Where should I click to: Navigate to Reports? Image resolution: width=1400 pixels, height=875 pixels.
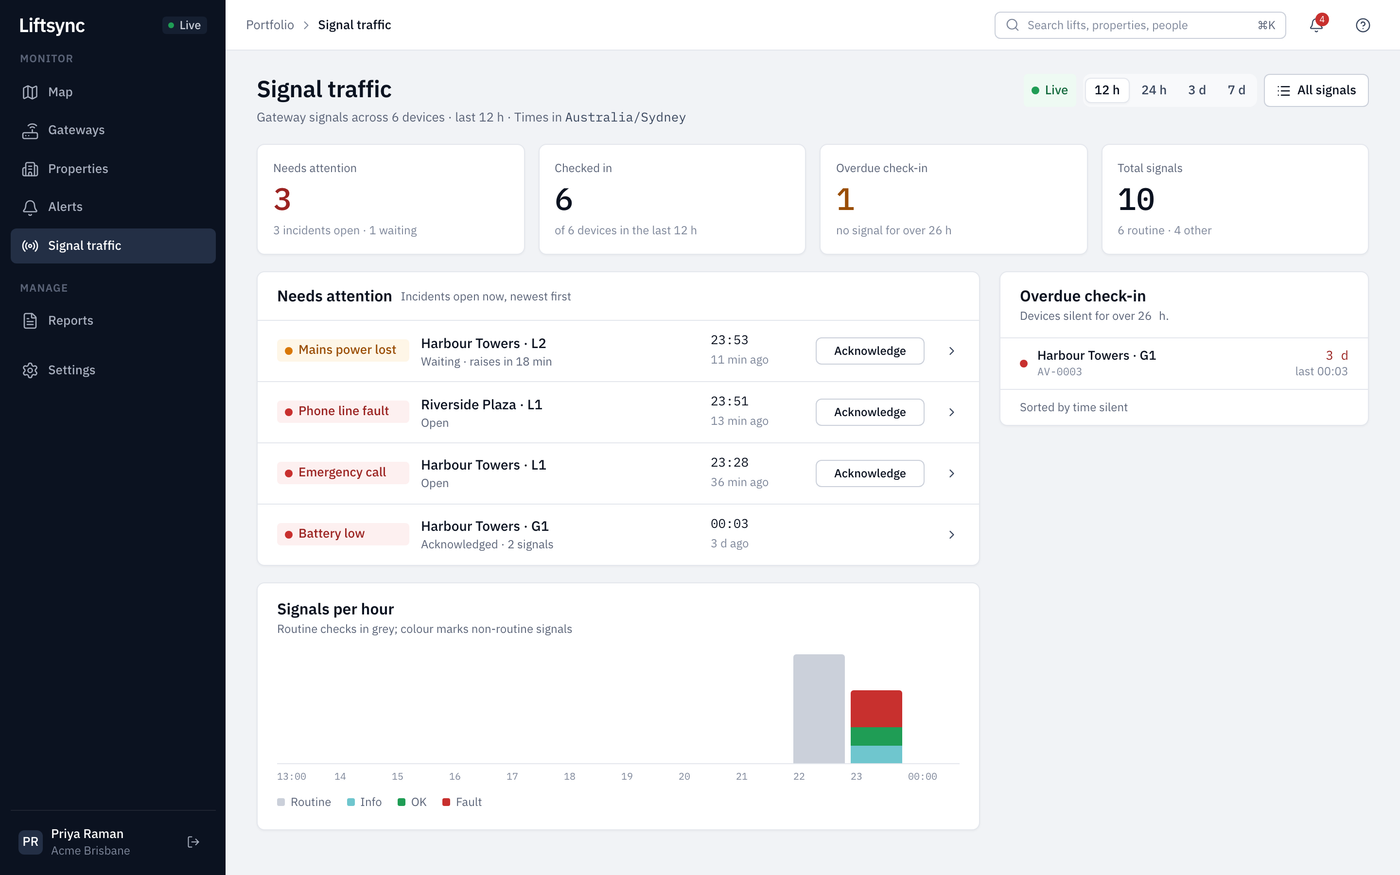(113, 321)
